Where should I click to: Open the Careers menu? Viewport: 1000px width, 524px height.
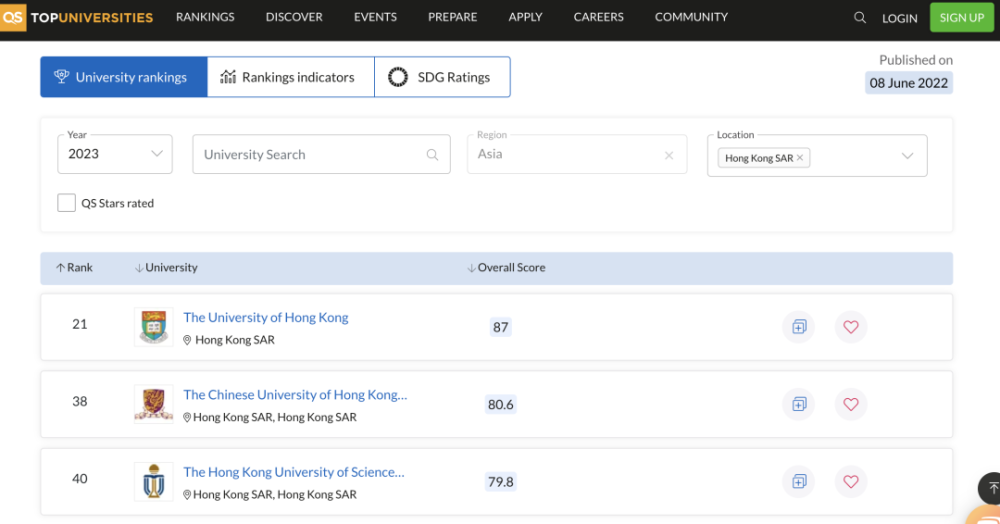pyautogui.click(x=598, y=17)
